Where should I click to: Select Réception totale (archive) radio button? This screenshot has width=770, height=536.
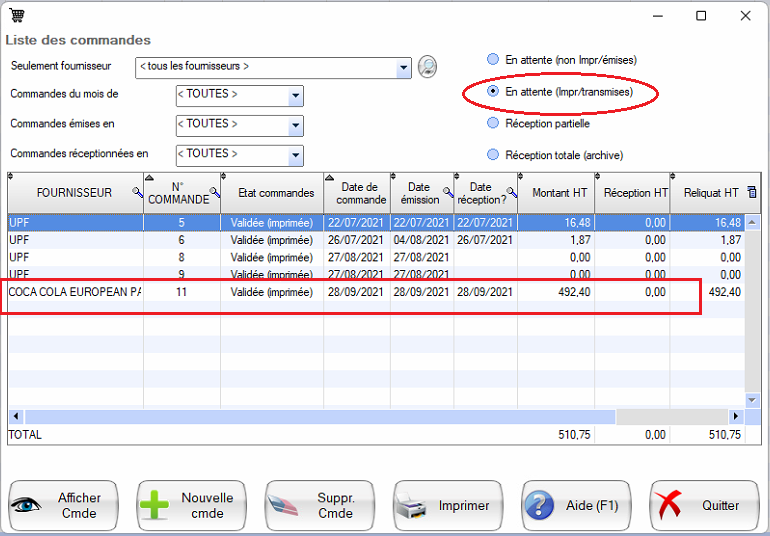493,155
